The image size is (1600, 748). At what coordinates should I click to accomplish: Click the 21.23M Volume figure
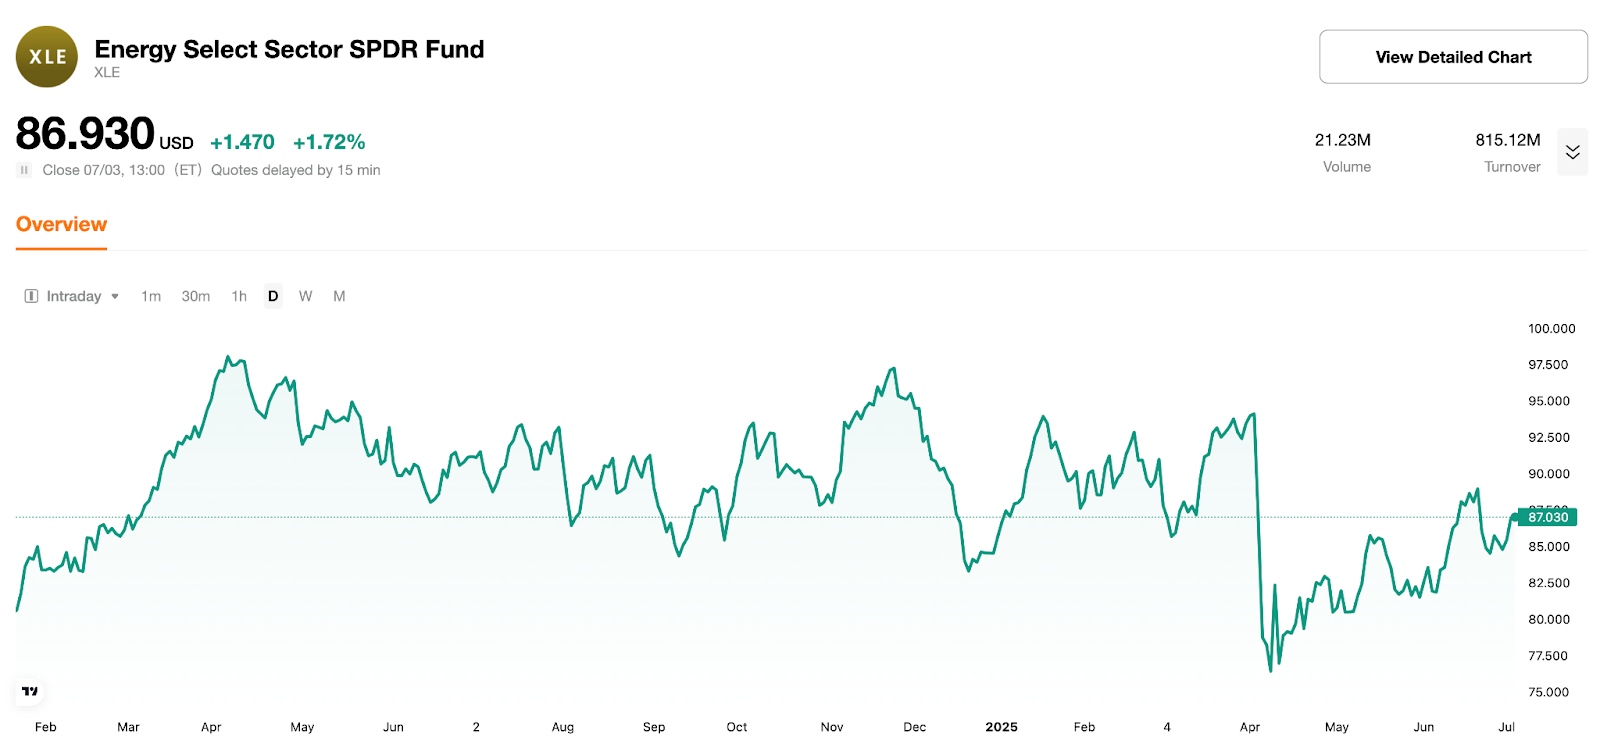(1344, 140)
